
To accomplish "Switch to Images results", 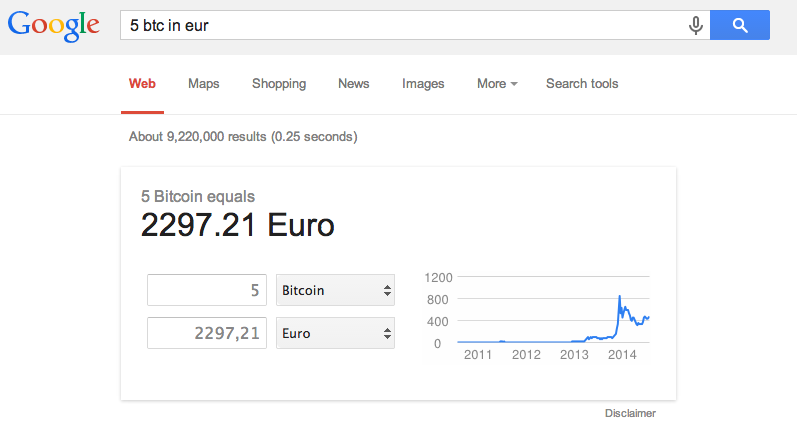I will pyautogui.click(x=423, y=84).
